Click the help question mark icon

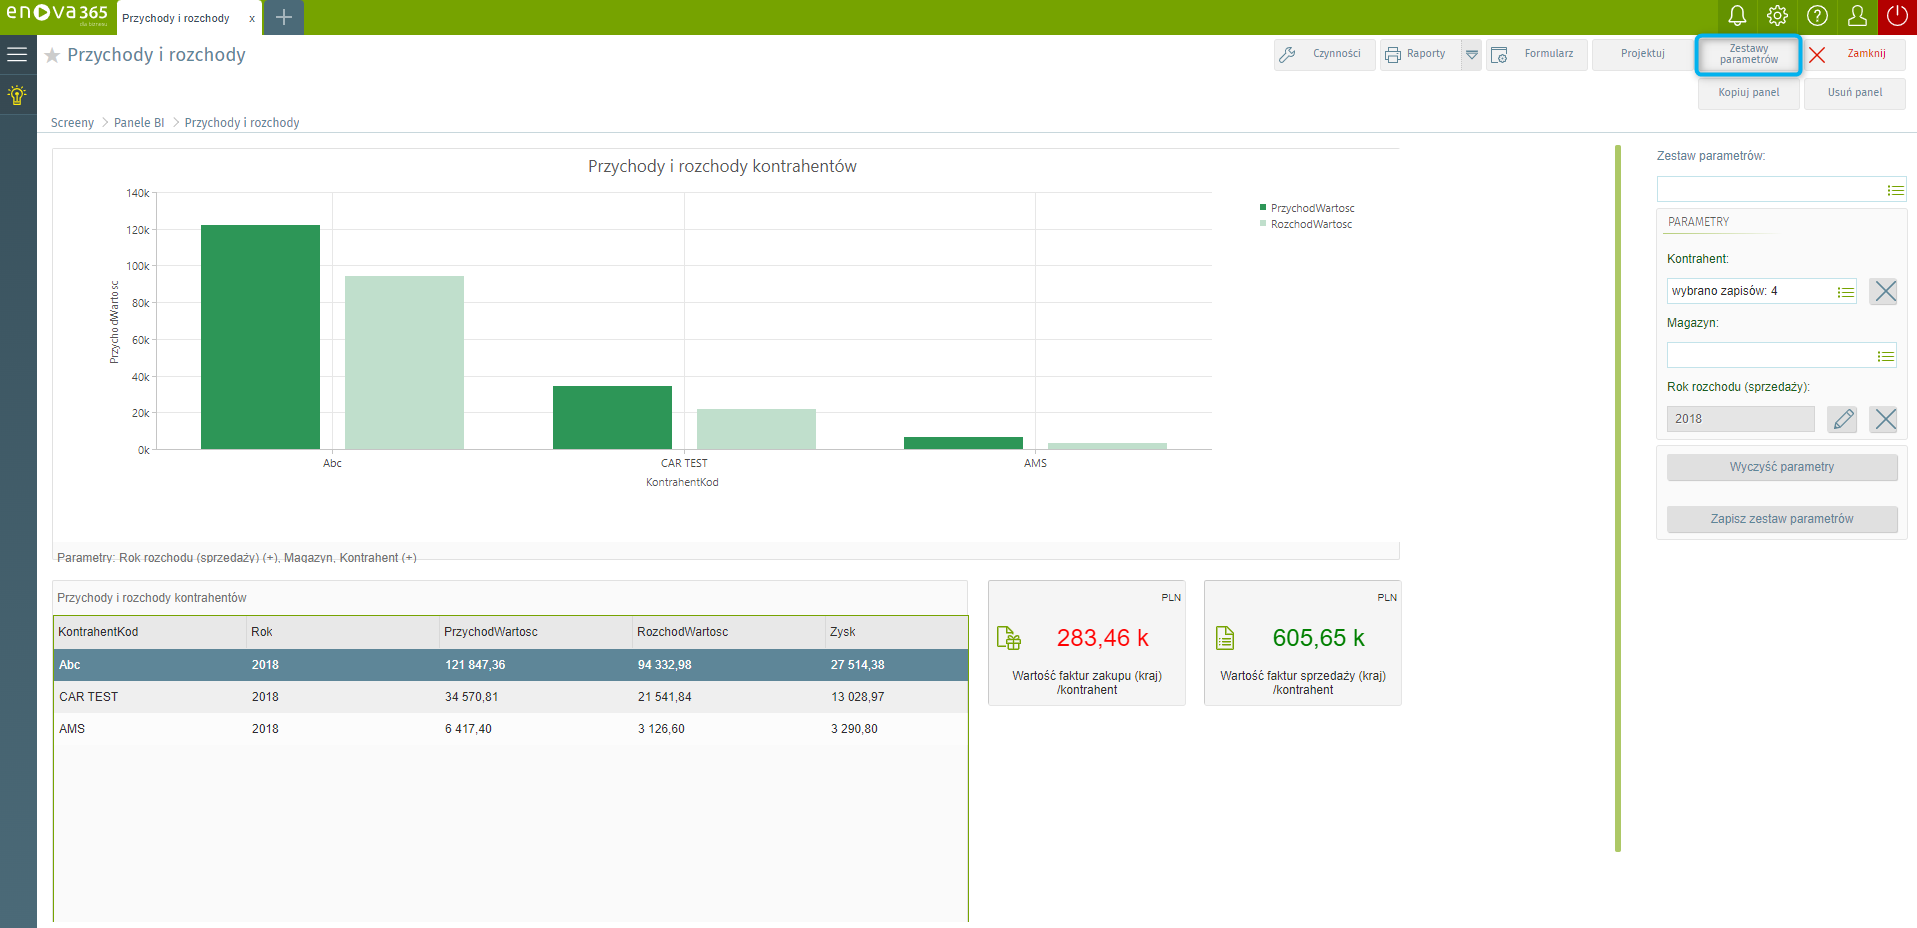1817,16
